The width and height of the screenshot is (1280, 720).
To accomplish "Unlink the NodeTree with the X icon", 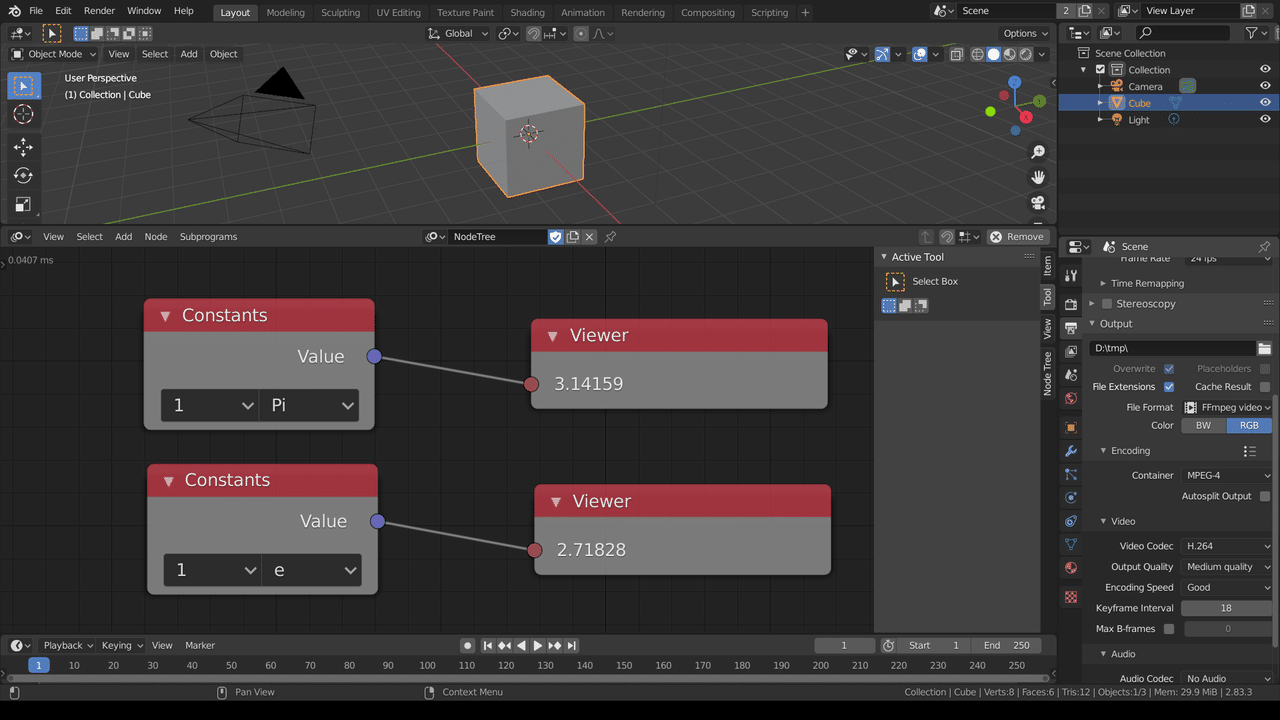I will pyautogui.click(x=590, y=237).
